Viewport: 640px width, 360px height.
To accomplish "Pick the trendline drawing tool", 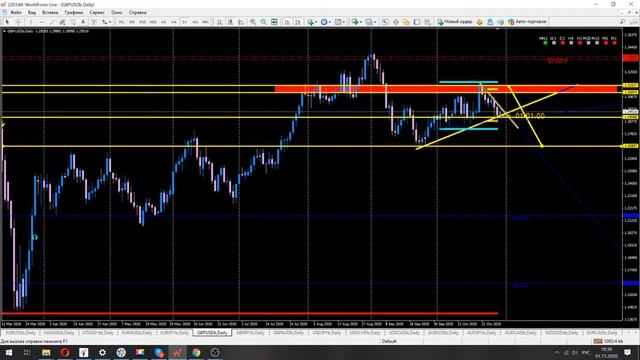I will pyautogui.click(x=52, y=22).
